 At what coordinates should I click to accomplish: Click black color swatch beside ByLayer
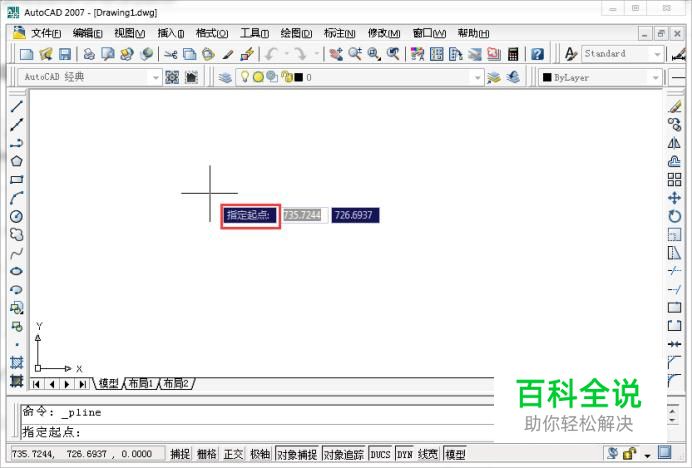click(547, 77)
